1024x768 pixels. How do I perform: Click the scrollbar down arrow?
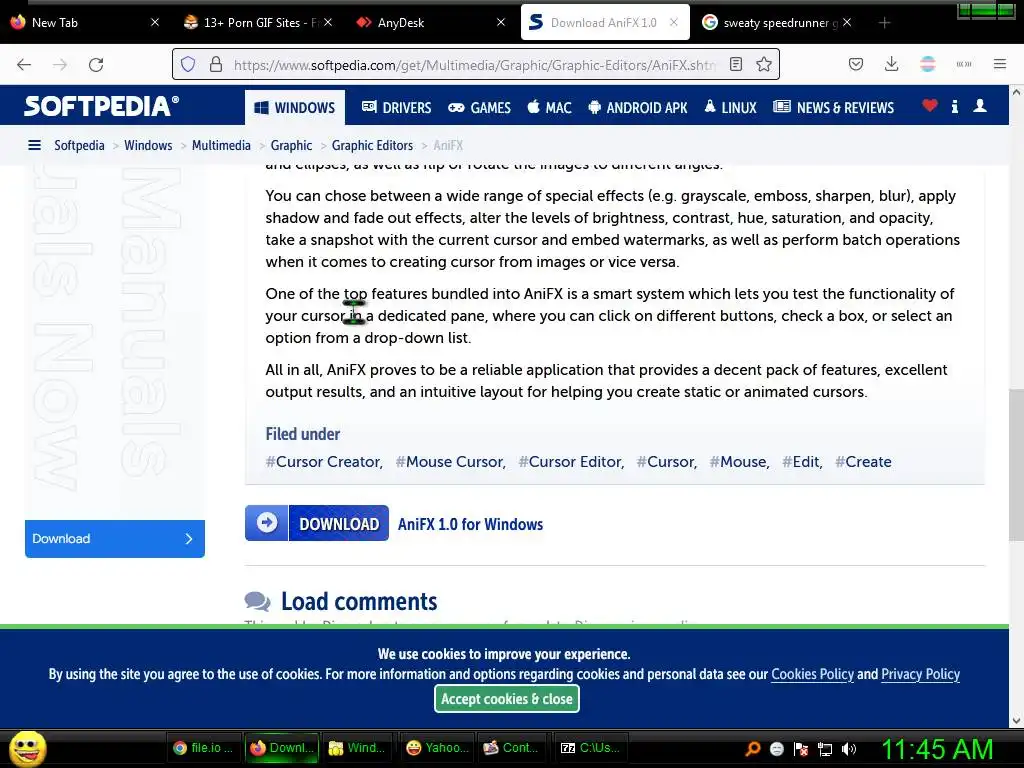(x=1016, y=721)
